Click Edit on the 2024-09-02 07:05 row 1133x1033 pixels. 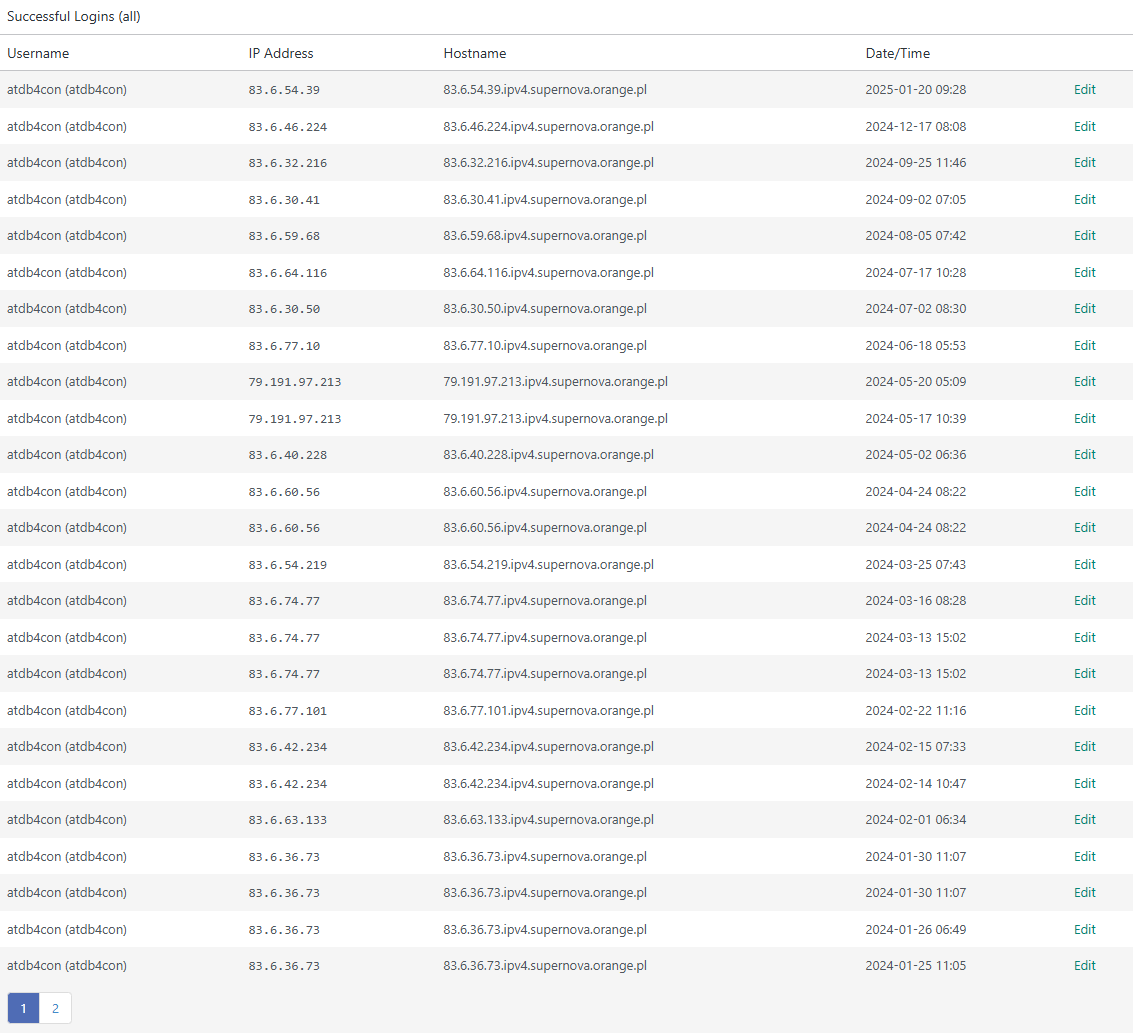[1084, 200]
